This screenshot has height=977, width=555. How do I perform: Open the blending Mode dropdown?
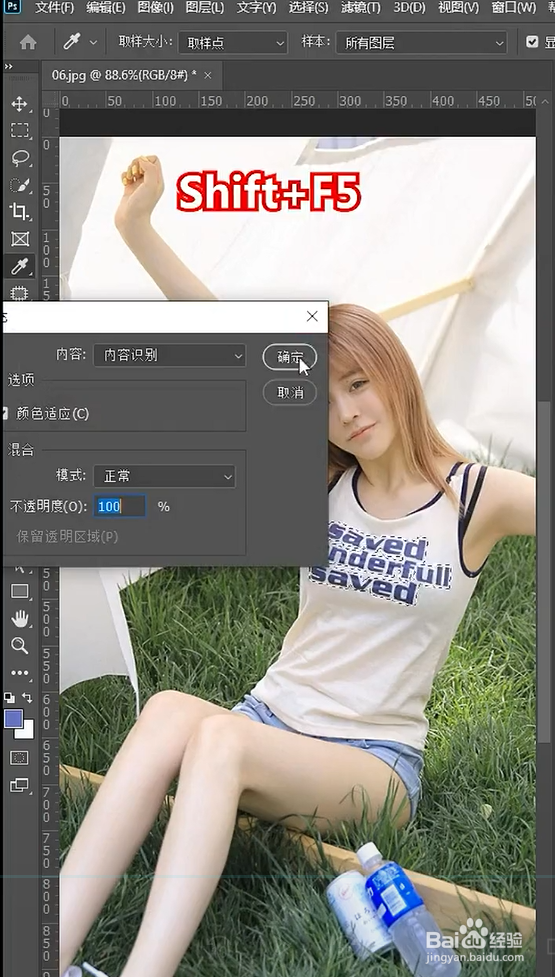point(164,476)
